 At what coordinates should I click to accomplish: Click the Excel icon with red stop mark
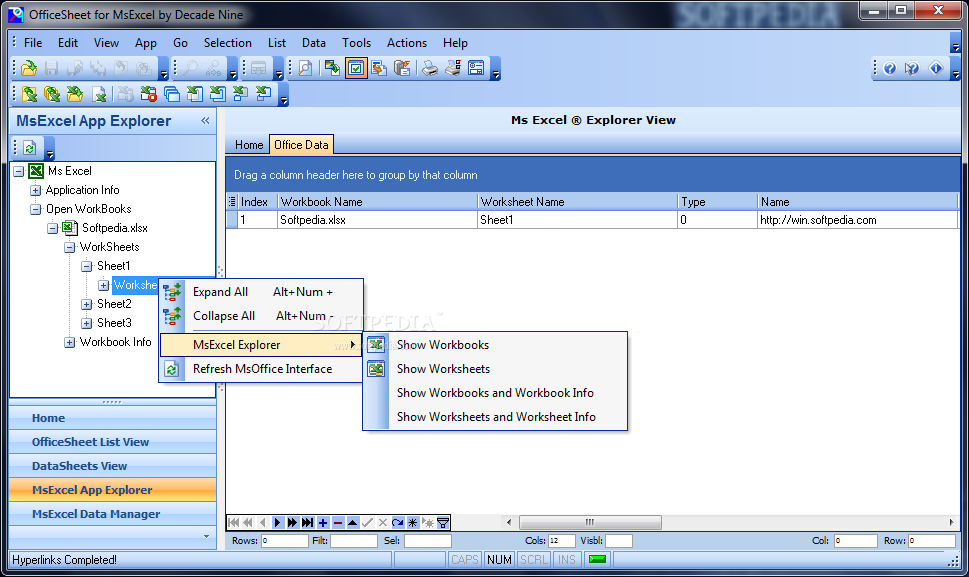pyautogui.click(x=148, y=94)
